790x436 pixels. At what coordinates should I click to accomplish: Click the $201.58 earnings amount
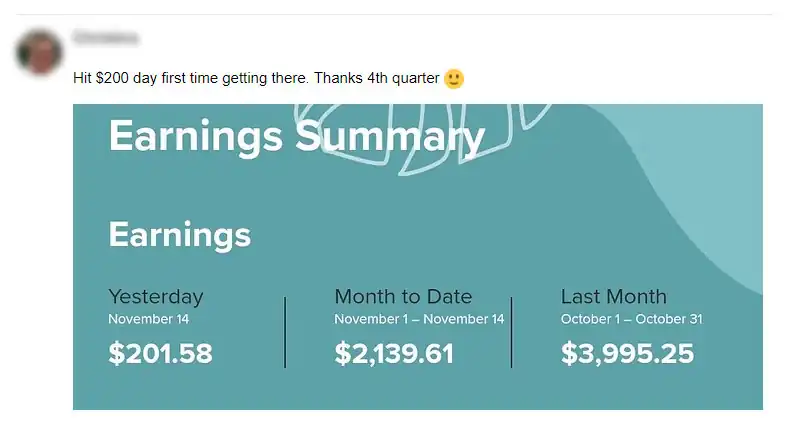tap(160, 353)
